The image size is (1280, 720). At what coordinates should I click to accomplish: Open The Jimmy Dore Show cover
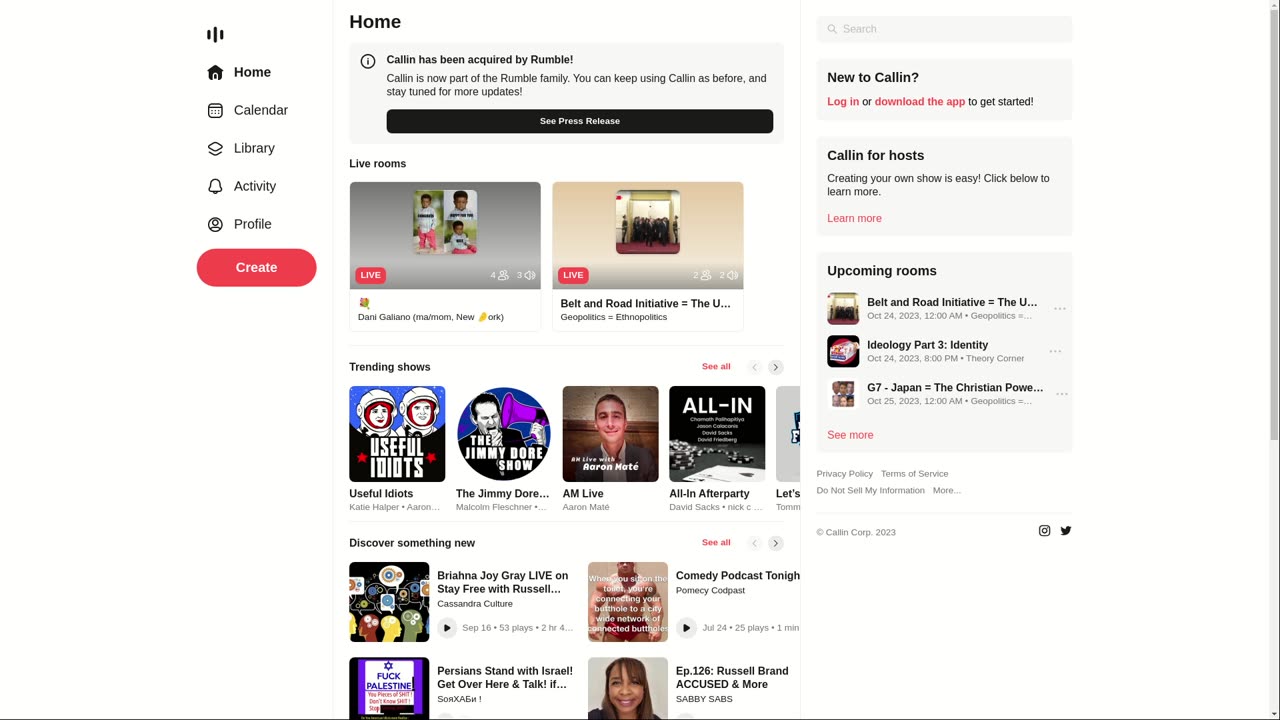[504, 434]
